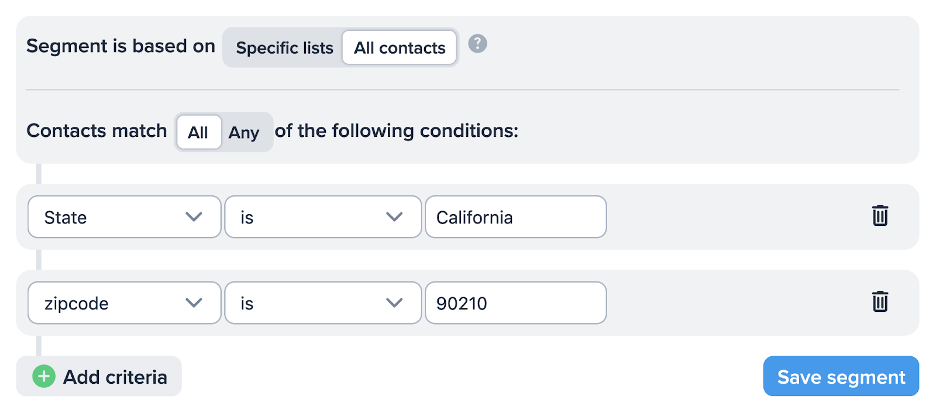
Task: Focus the 90210 value input field
Action: [x=515, y=303]
